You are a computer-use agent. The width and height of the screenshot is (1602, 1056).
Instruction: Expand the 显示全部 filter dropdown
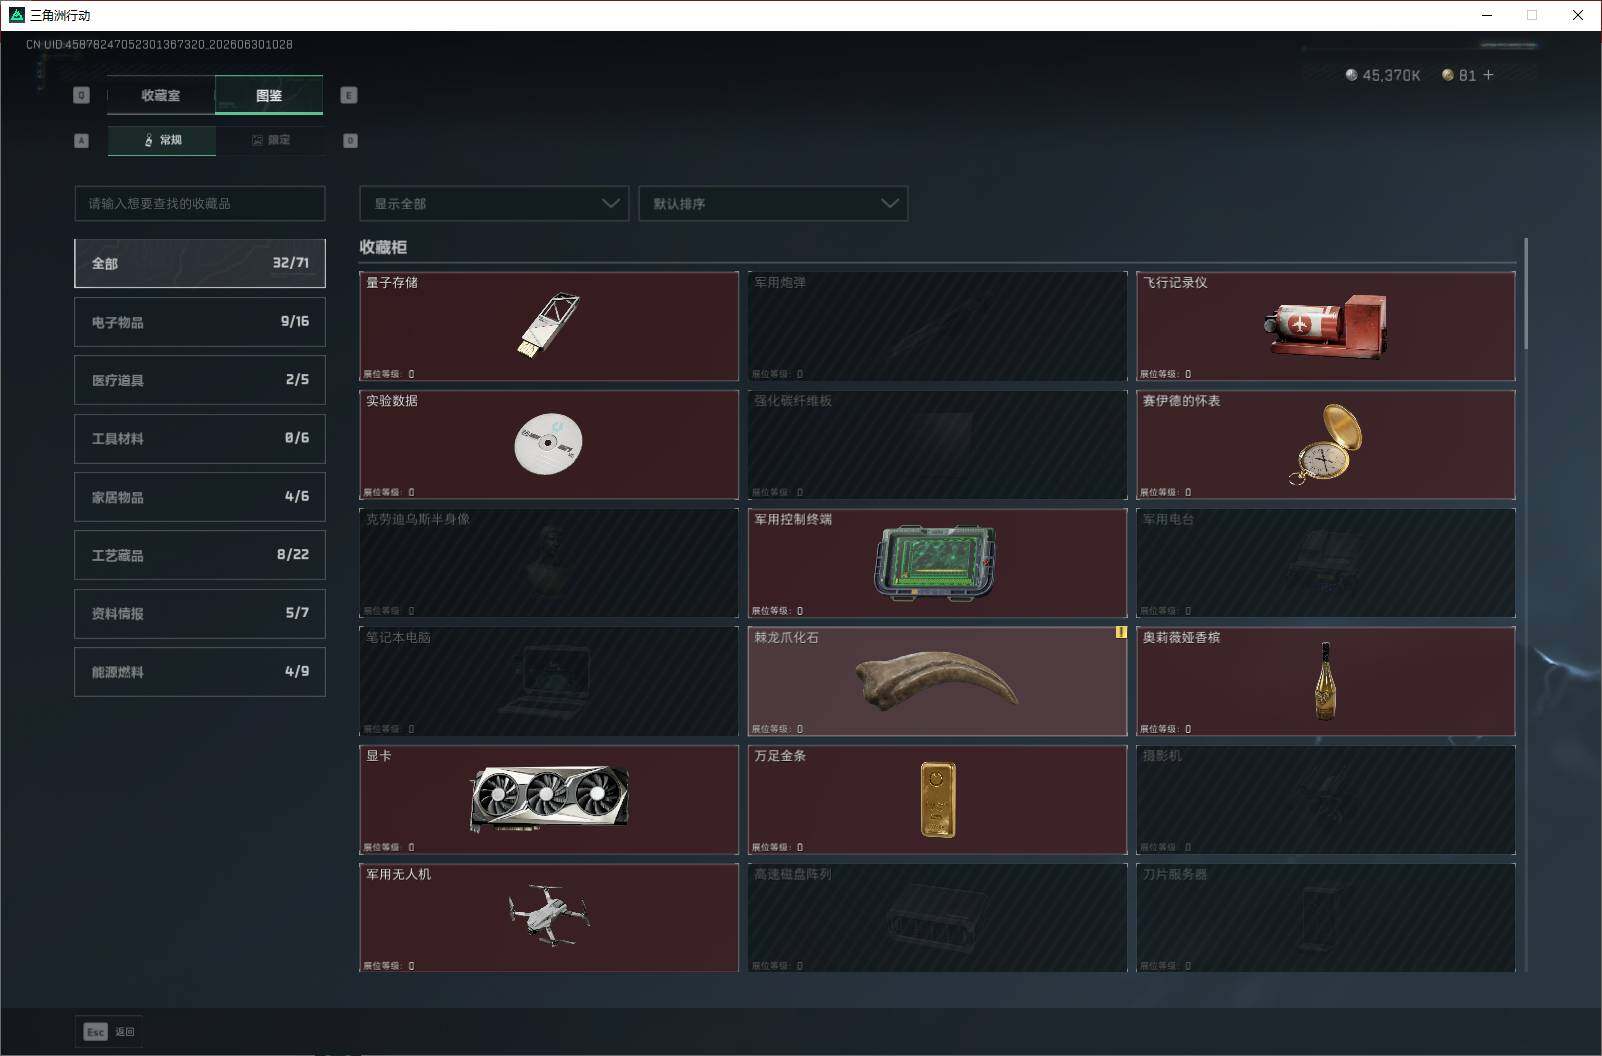pyautogui.click(x=494, y=203)
